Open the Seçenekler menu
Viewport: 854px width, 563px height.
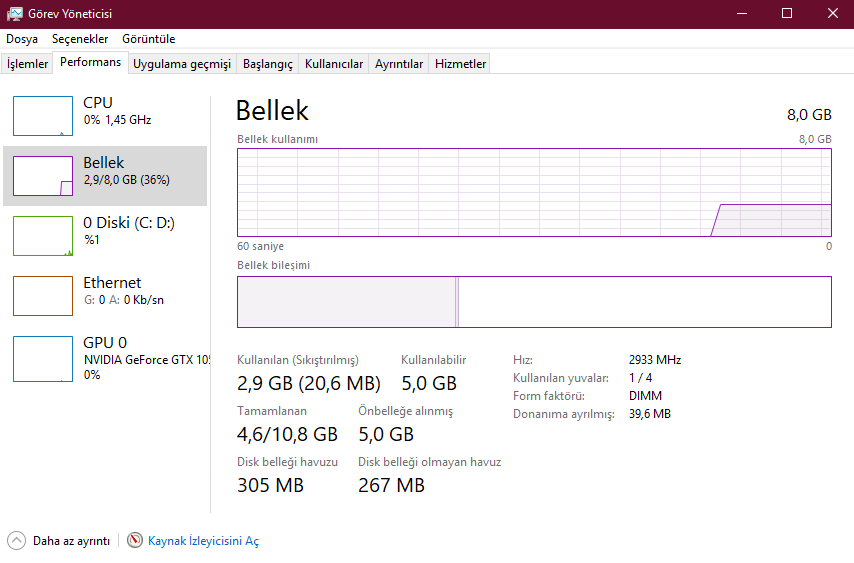[x=80, y=39]
